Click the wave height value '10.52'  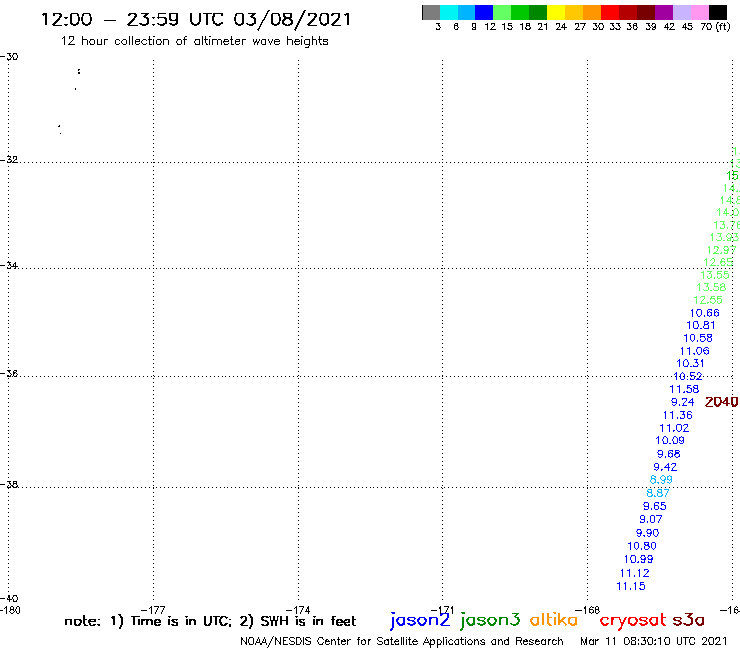point(688,376)
